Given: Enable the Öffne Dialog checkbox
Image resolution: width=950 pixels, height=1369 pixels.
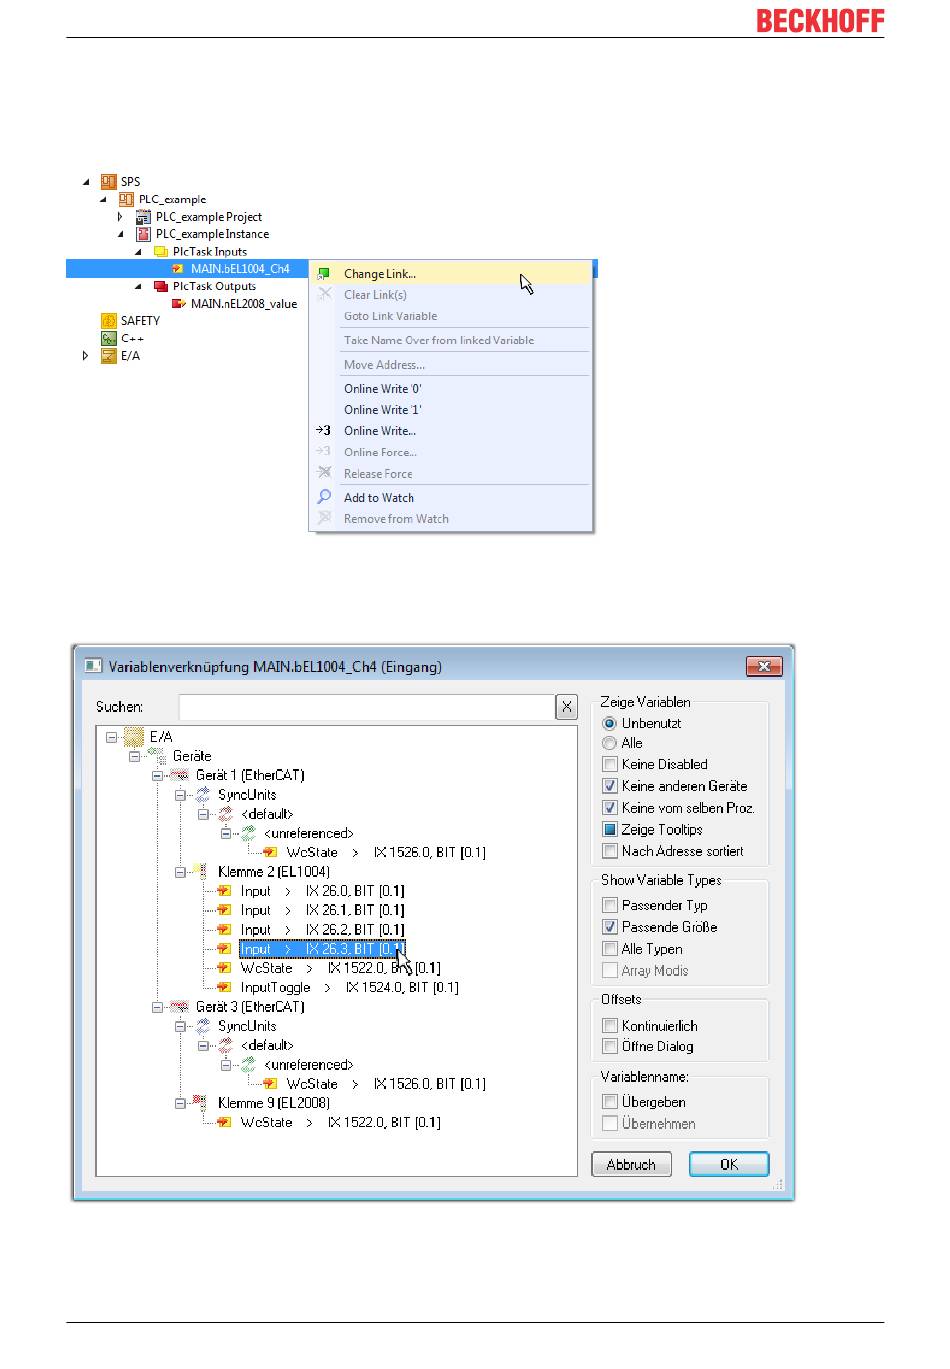Looking at the screenshot, I should (610, 1046).
